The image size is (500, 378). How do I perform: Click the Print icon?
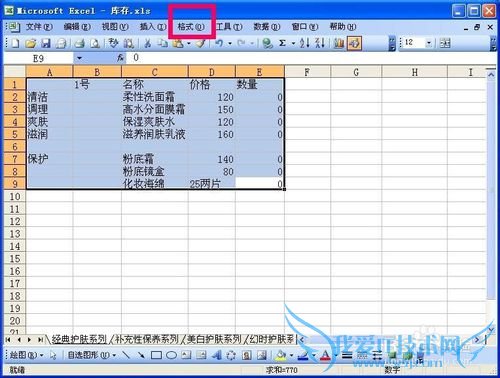pyautogui.click(x=79, y=43)
